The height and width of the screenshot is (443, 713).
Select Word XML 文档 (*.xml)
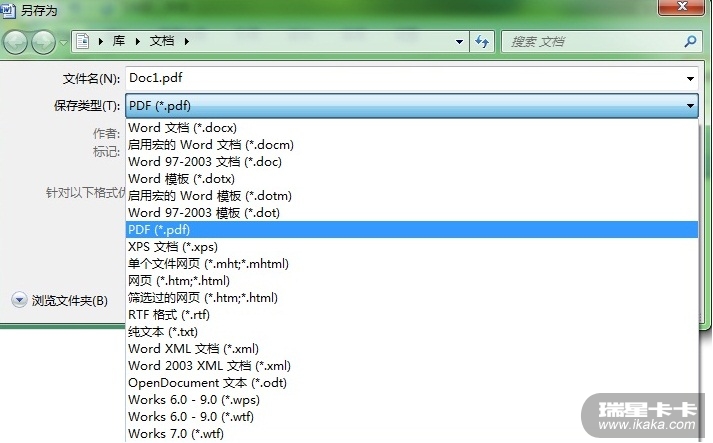pyautogui.click(x=412, y=348)
